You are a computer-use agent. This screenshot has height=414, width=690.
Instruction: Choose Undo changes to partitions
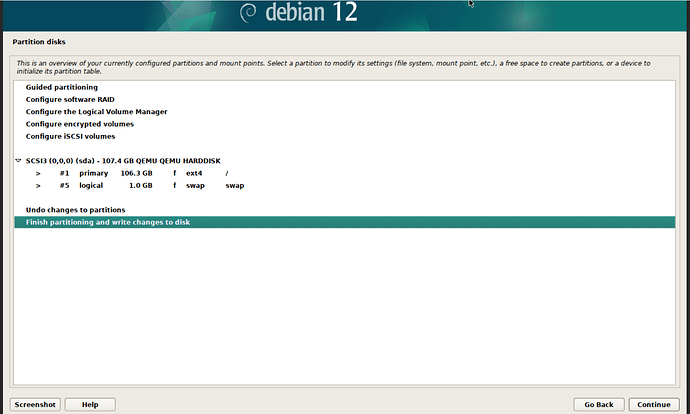[x=75, y=210]
